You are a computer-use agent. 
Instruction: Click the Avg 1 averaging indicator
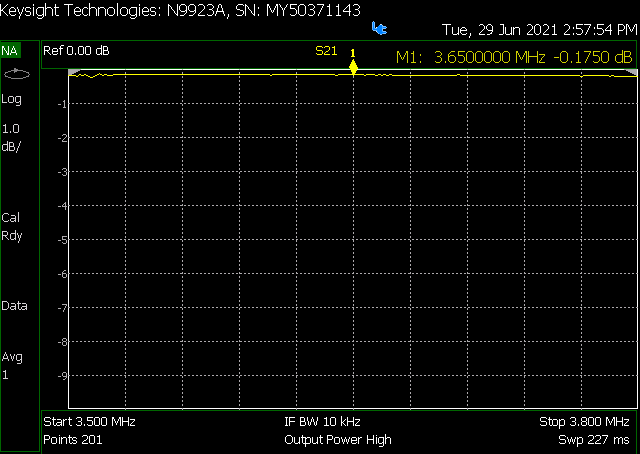(x=12, y=366)
